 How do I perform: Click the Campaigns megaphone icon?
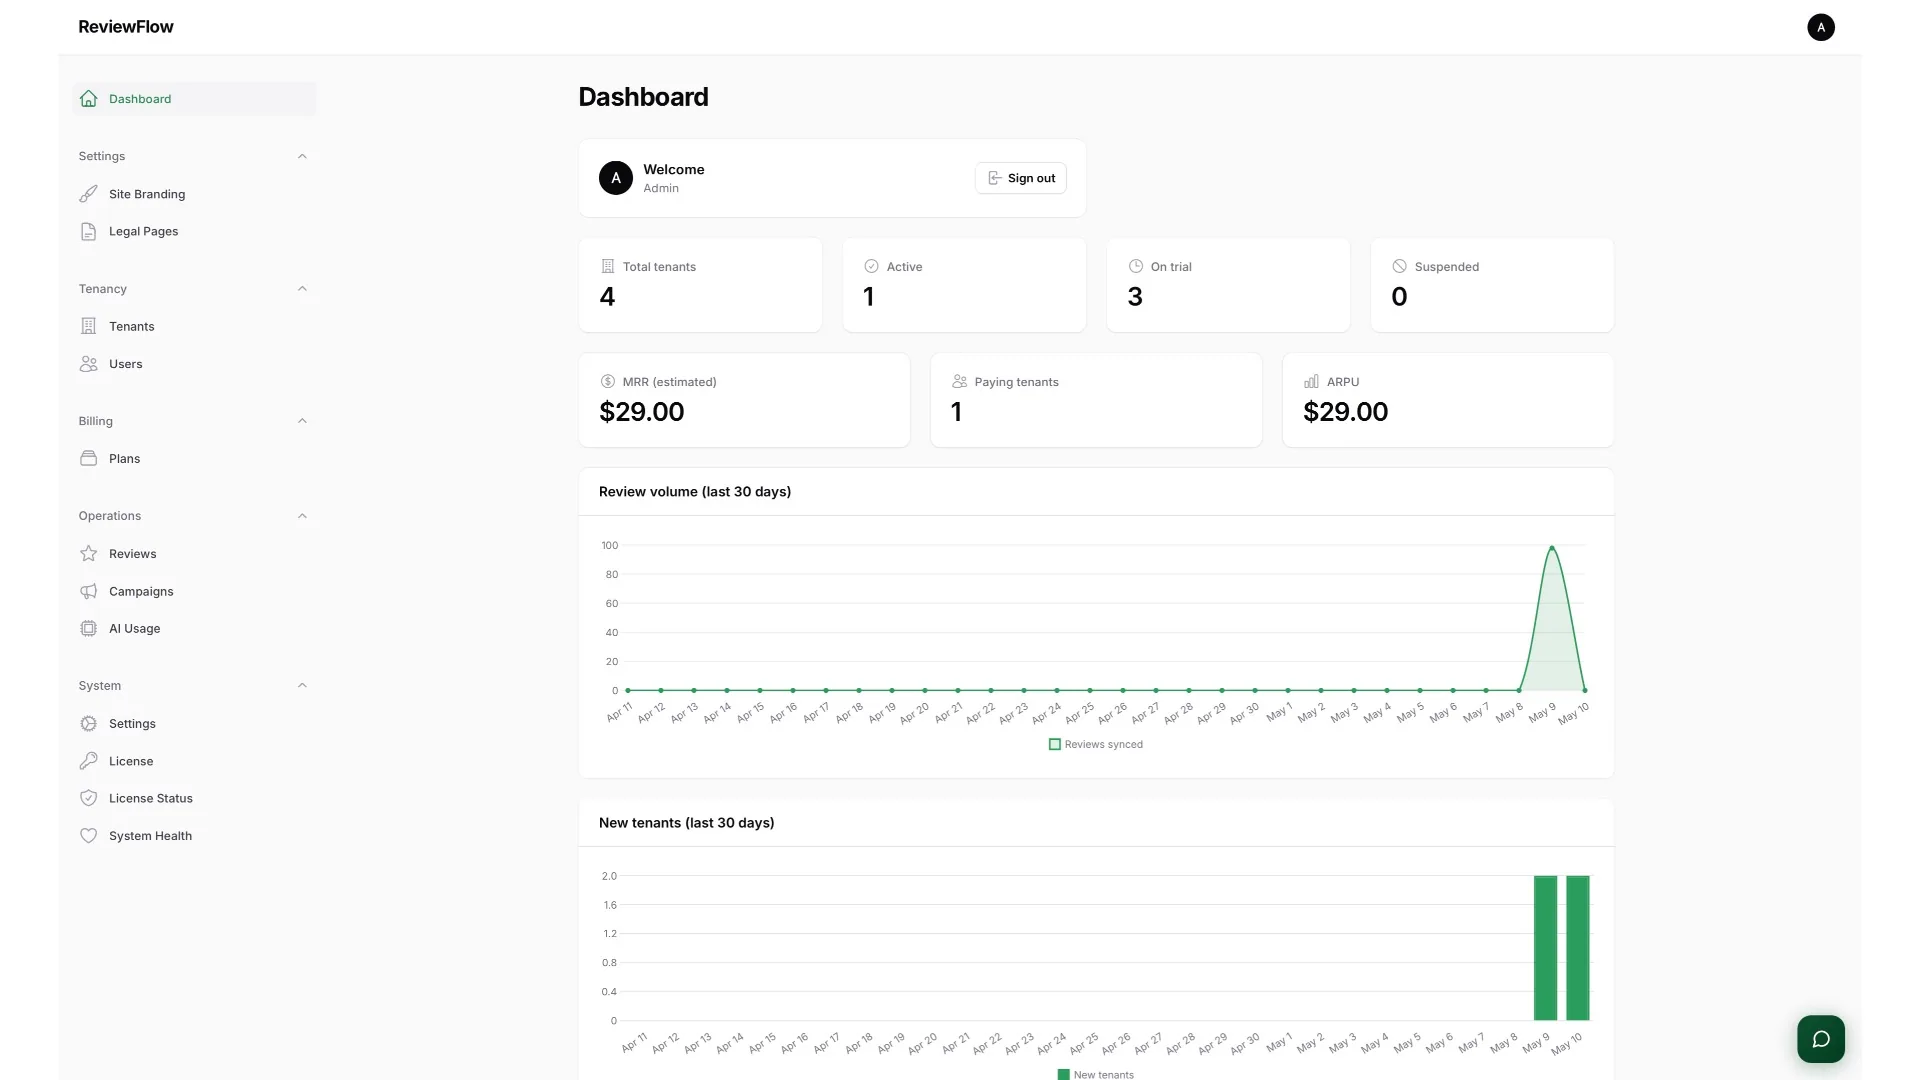[89, 591]
